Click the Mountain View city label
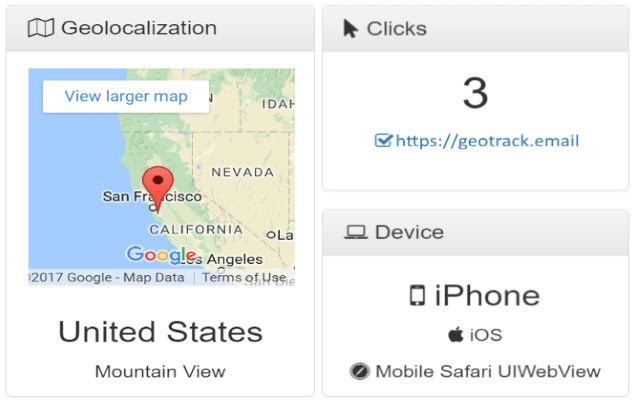640x400 pixels. 160,371
